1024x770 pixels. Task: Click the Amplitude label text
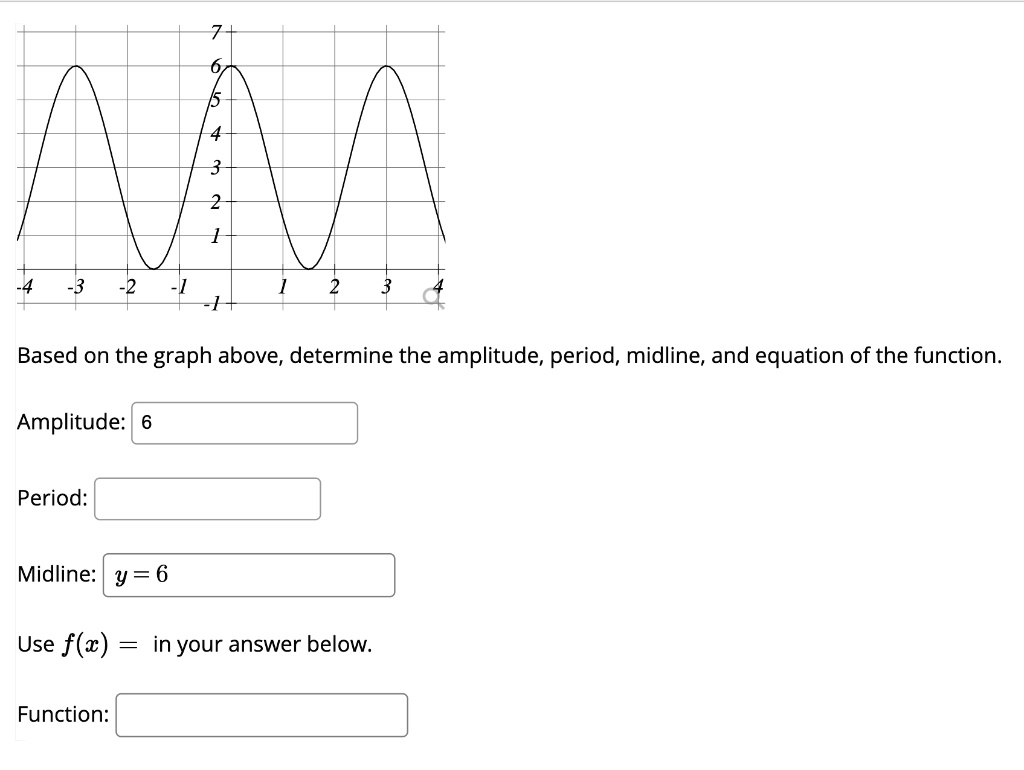point(70,422)
